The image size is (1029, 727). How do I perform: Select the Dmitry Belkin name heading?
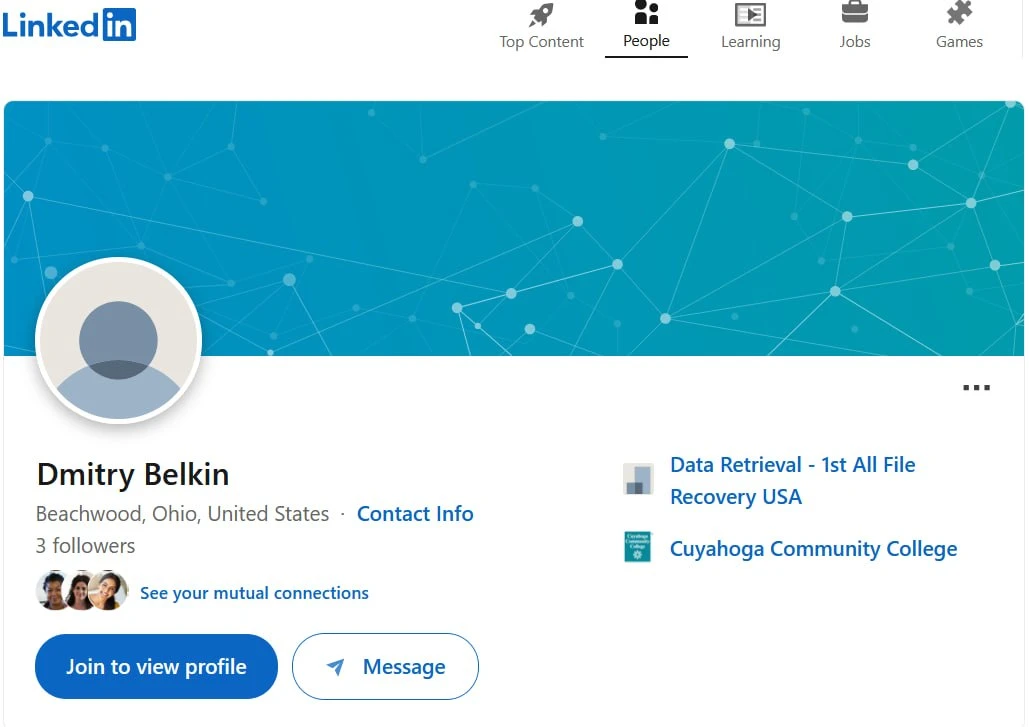133,474
